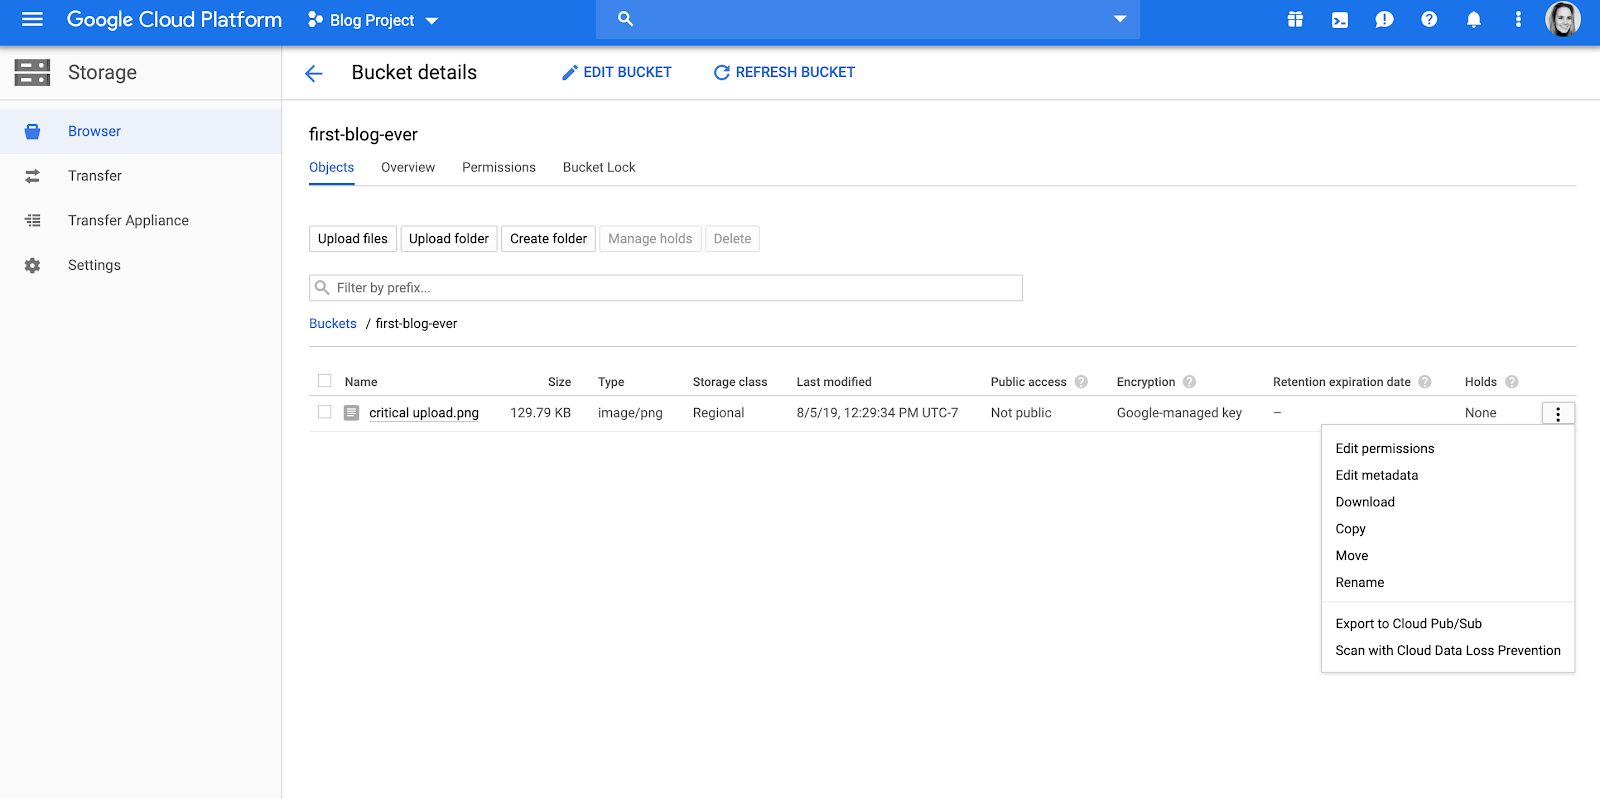Image resolution: width=1600 pixels, height=799 pixels.
Task: Click the Transfer Appliance icon in sidebar
Action: [x=32, y=220]
